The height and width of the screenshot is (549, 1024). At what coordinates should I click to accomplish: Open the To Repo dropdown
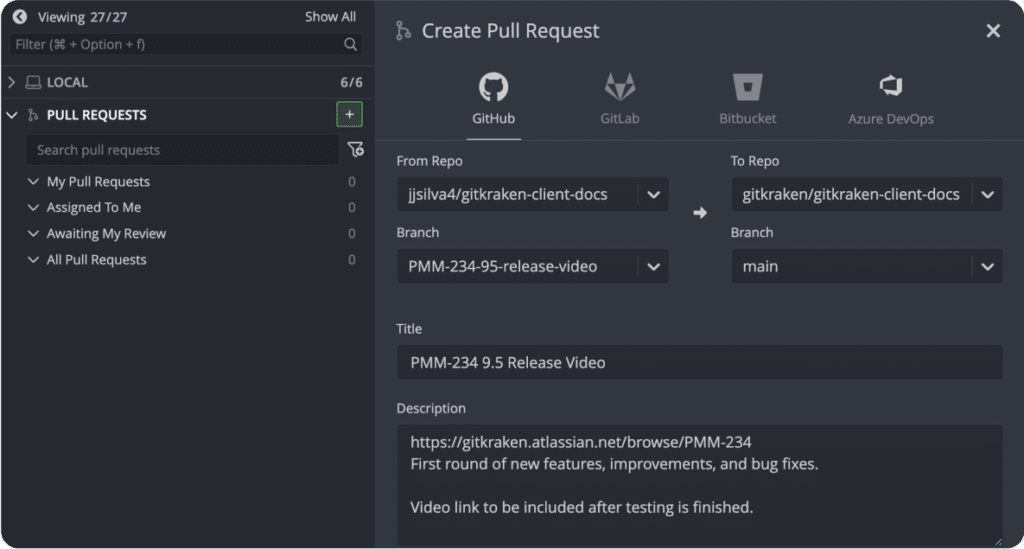tap(867, 195)
